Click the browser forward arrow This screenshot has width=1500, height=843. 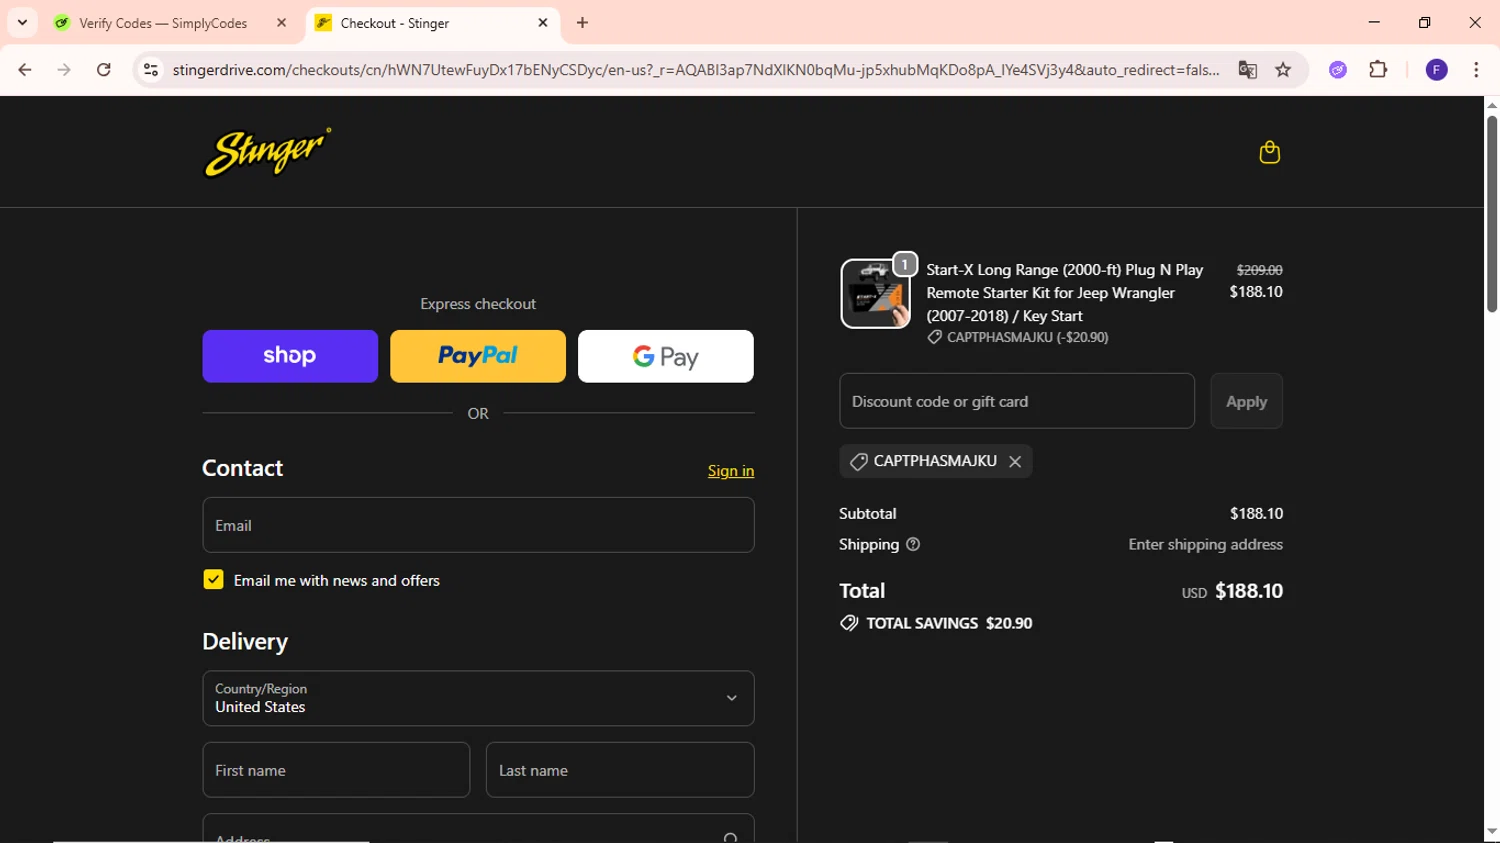(x=64, y=70)
